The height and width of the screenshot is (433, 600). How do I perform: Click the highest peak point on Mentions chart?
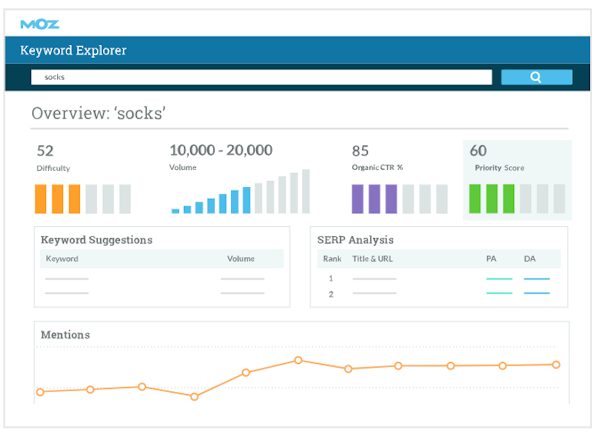[298, 360]
